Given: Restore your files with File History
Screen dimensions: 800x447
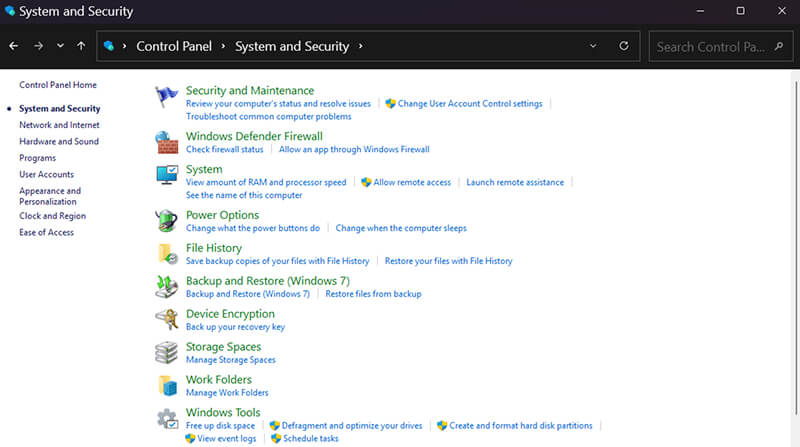Looking at the screenshot, I should [x=448, y=261].
